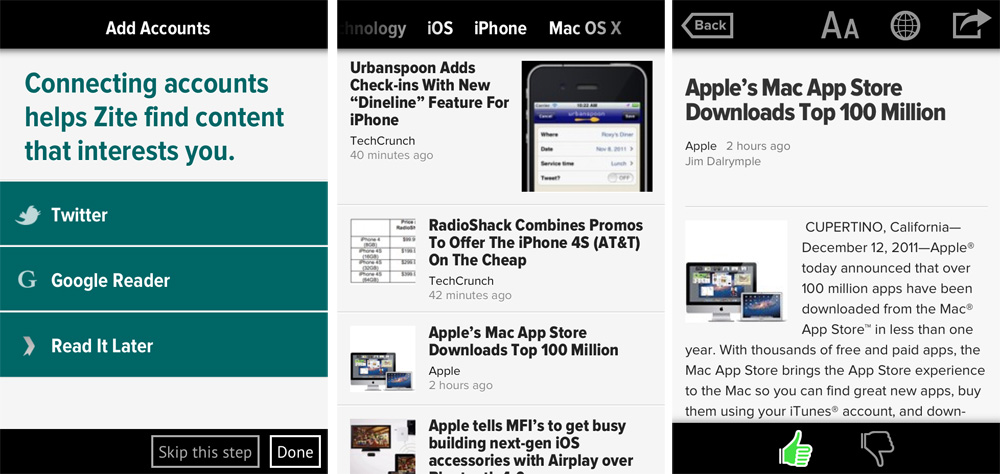
Task: Open RadioShack iPhone 4S promos article
Action: [x=536, y=242]
